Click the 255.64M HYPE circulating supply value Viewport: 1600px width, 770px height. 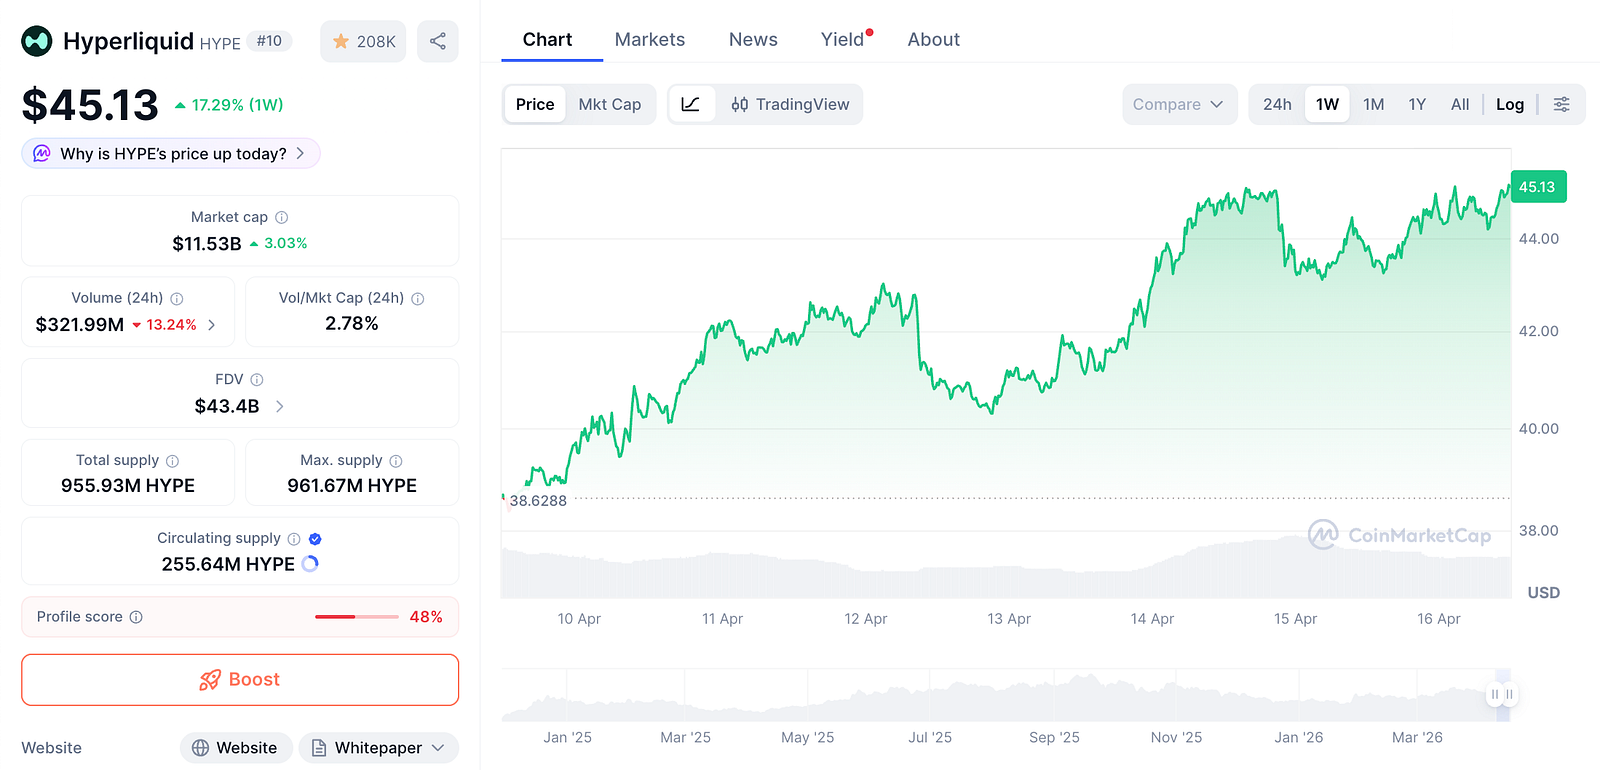pos(228,564)
